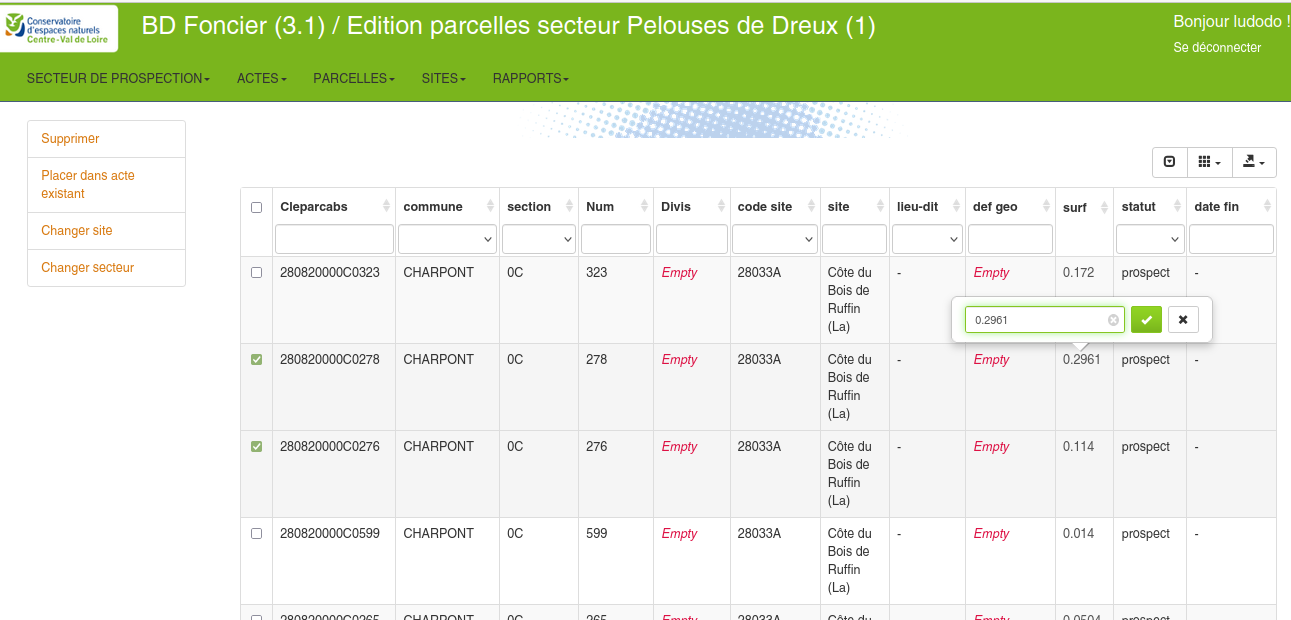
Task: Click Changer site in the sidebar
Action: point(77,230)
